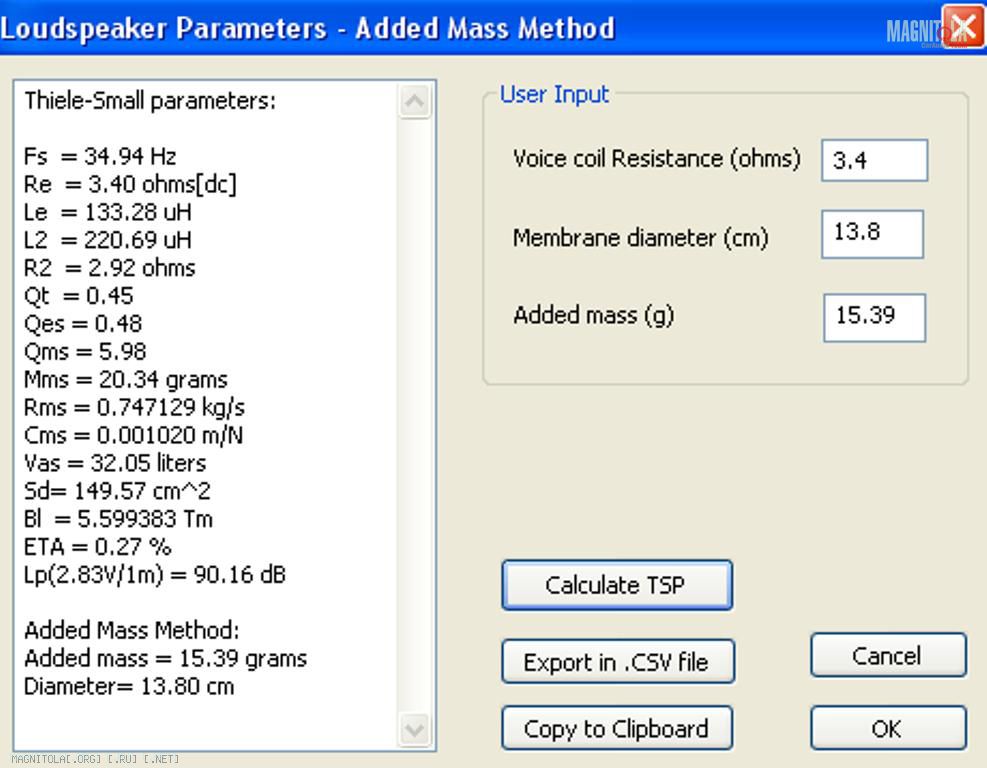Image resolution: width=987 pixels, height=768 pixels.
Task: Click the Copy to Clipboard button
Action: click(617, 729)
